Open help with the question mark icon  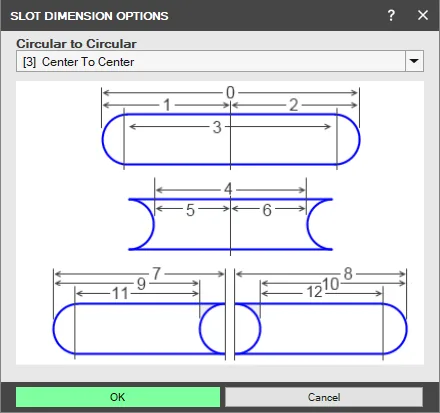[391, 15]
